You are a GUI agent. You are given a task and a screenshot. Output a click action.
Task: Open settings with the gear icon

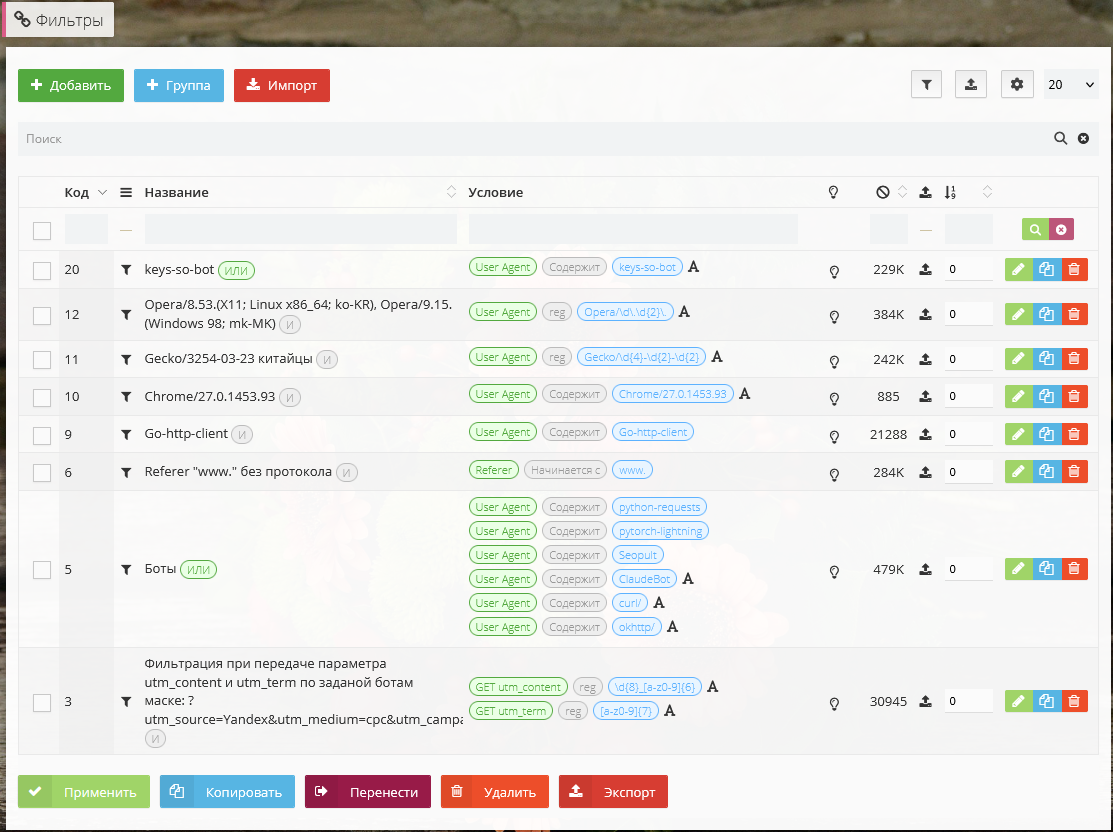pos(1017,85)
